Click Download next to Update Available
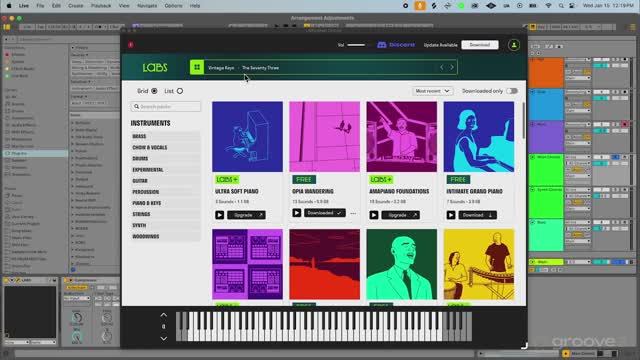 (480, 45)
